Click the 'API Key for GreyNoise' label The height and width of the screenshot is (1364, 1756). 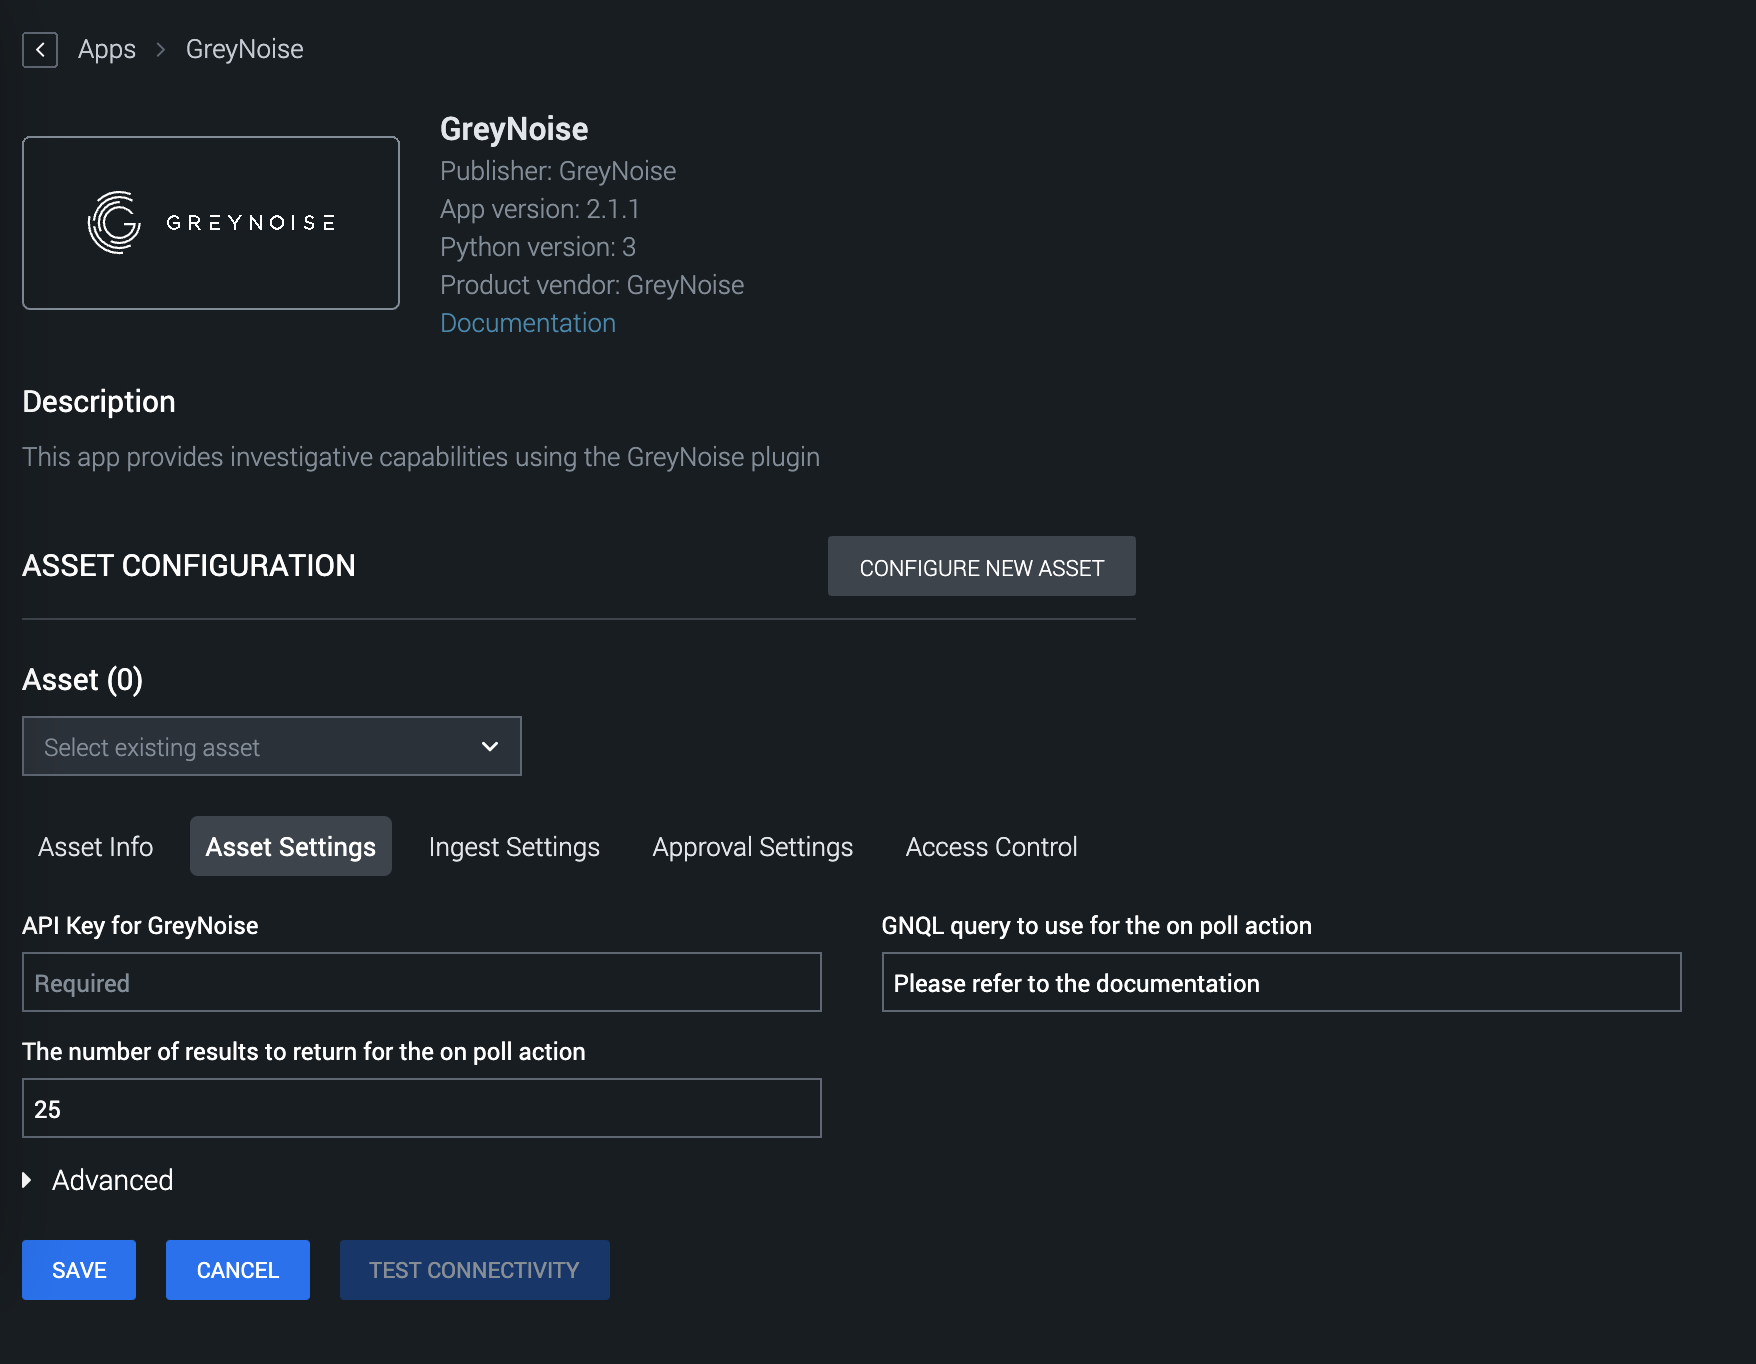click(140, 926)
